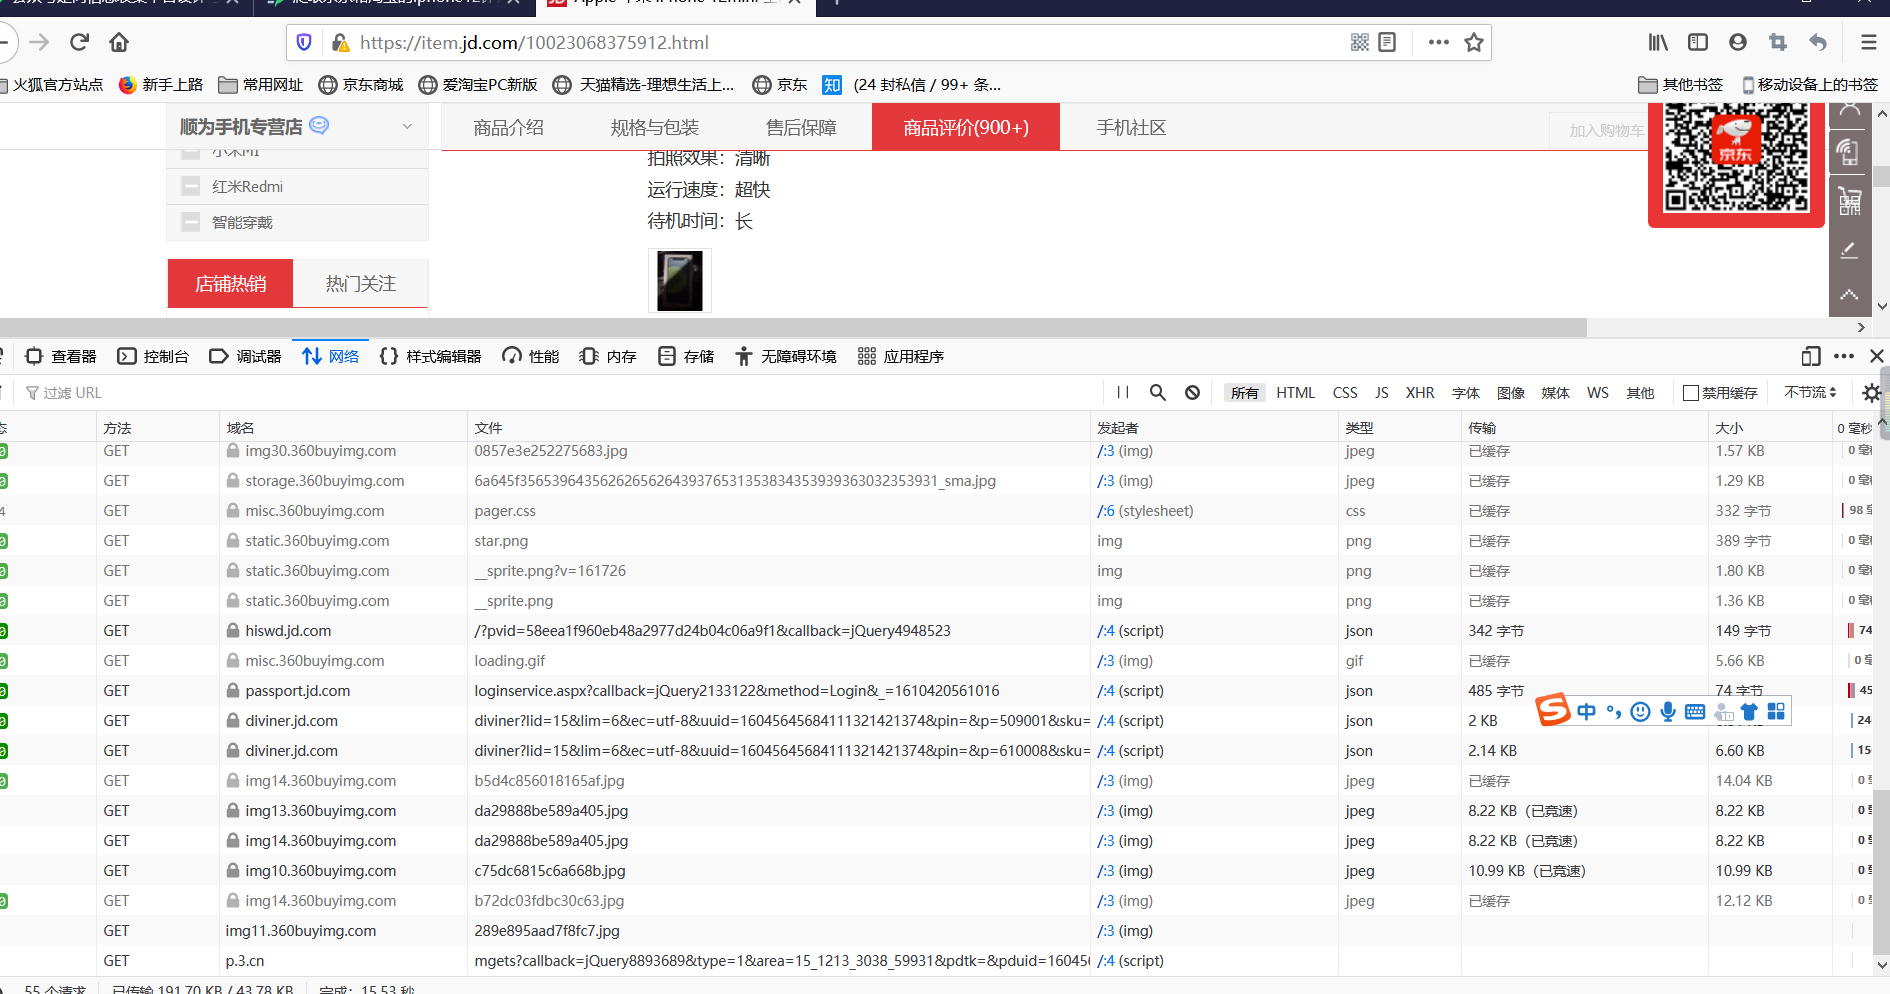Open the Firefox account menu
1890x994 pixels.
(1738, 42)
